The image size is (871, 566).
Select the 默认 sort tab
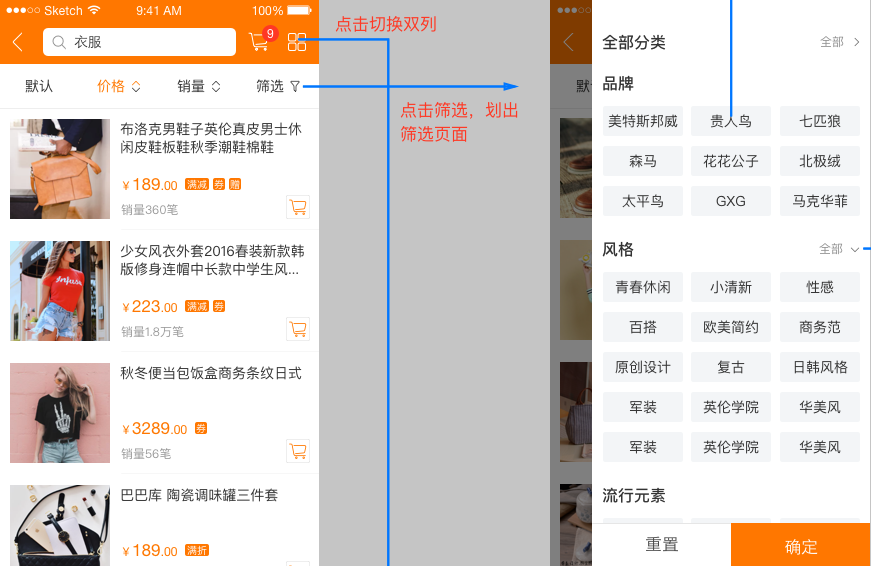pos(39,86)
